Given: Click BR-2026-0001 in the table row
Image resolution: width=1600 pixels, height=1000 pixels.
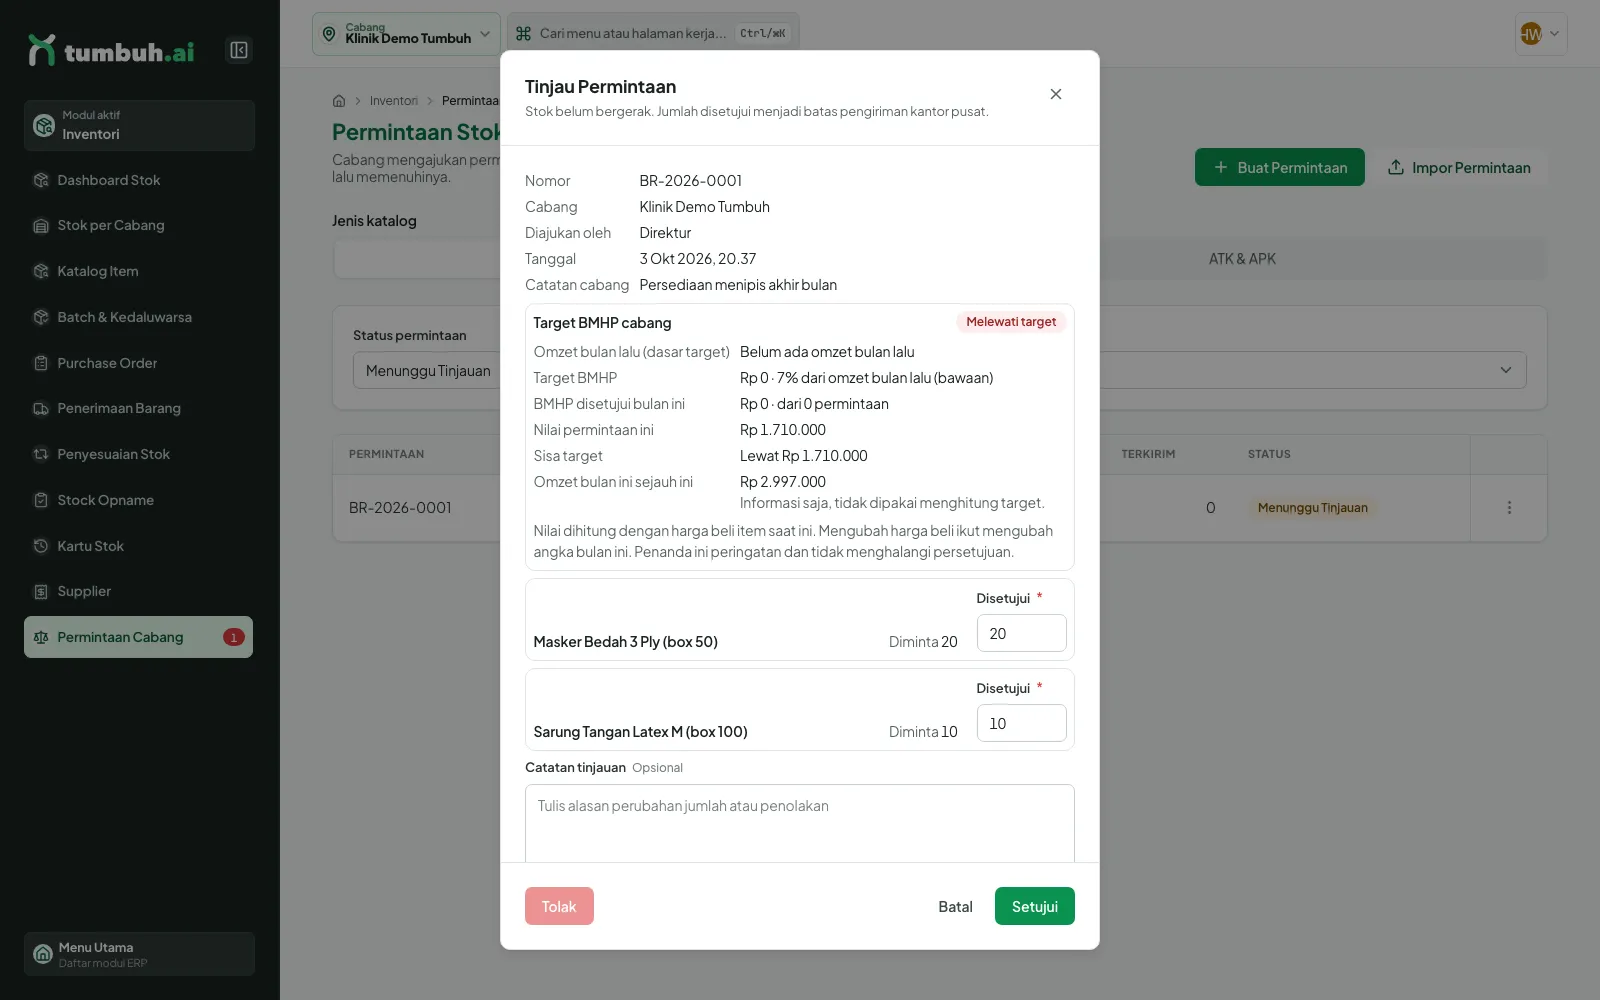Looking at the screenshot, I should point(400,508).
